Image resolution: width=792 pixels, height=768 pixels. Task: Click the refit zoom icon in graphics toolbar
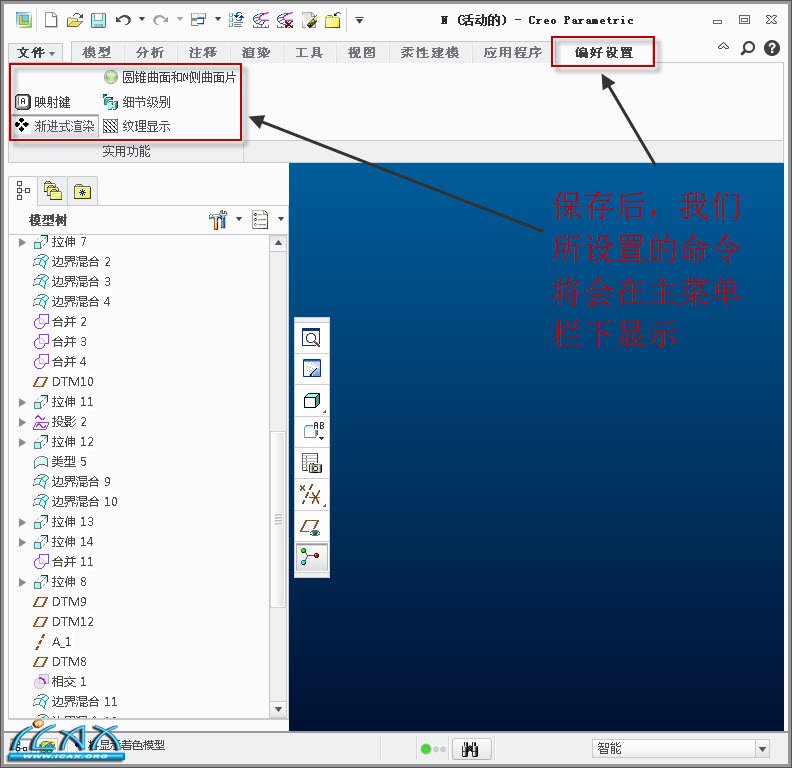pos(312,338)
